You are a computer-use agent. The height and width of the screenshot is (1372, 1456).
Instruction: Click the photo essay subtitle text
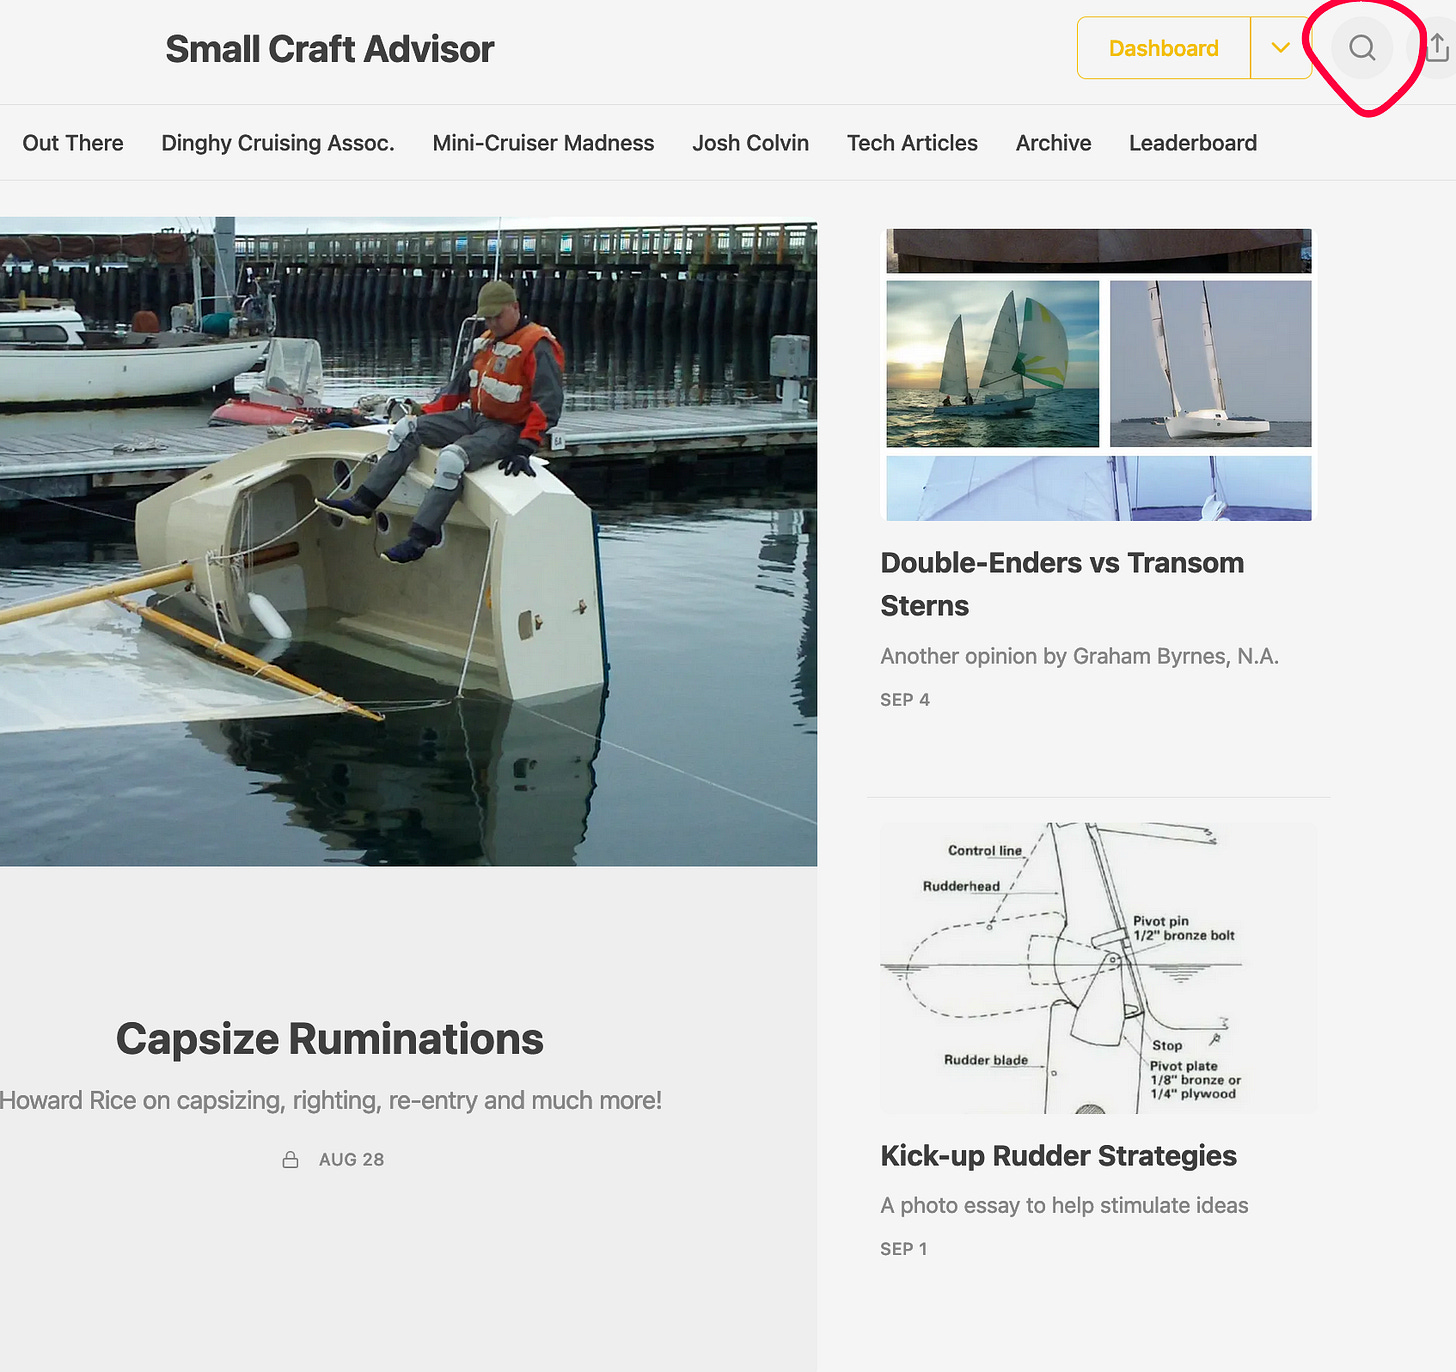click(1065, 1205)
